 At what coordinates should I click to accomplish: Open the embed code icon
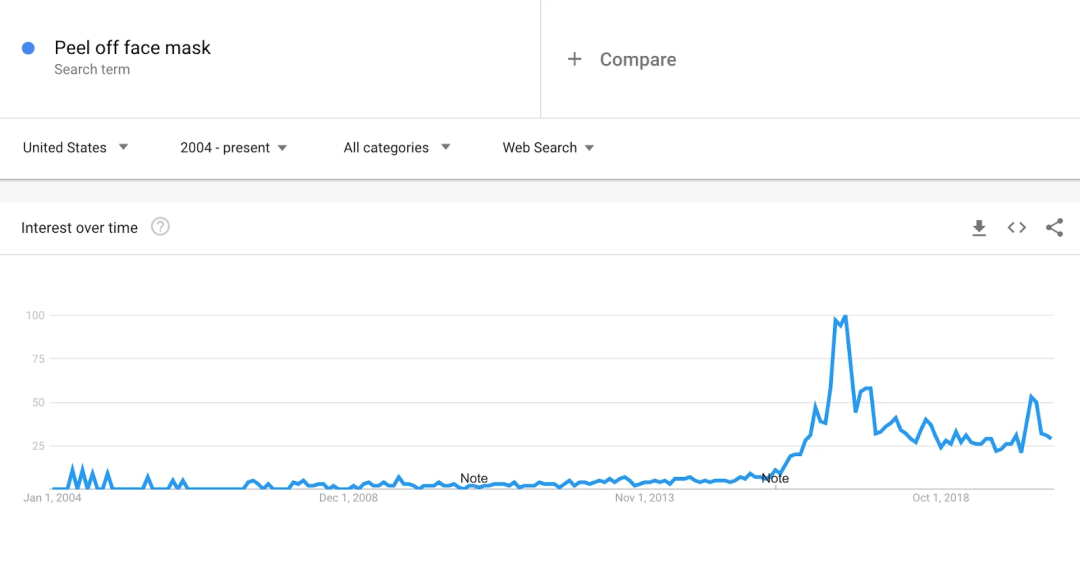pos(1017,227)
